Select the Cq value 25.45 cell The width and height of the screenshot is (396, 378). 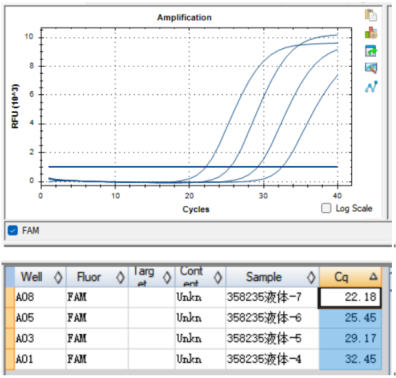(350, 318)
